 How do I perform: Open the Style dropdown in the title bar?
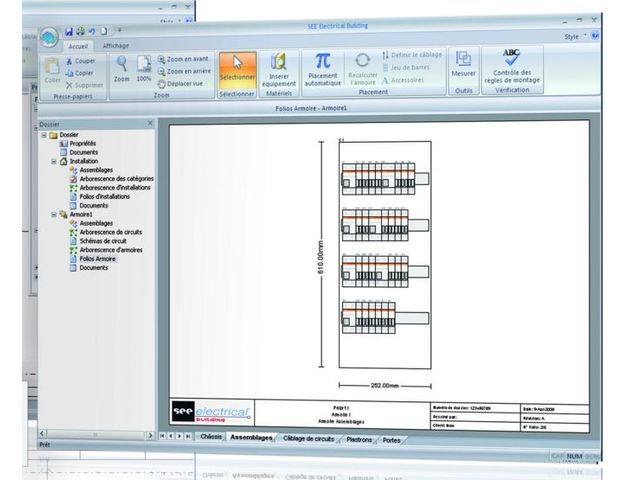pos(574,35)
